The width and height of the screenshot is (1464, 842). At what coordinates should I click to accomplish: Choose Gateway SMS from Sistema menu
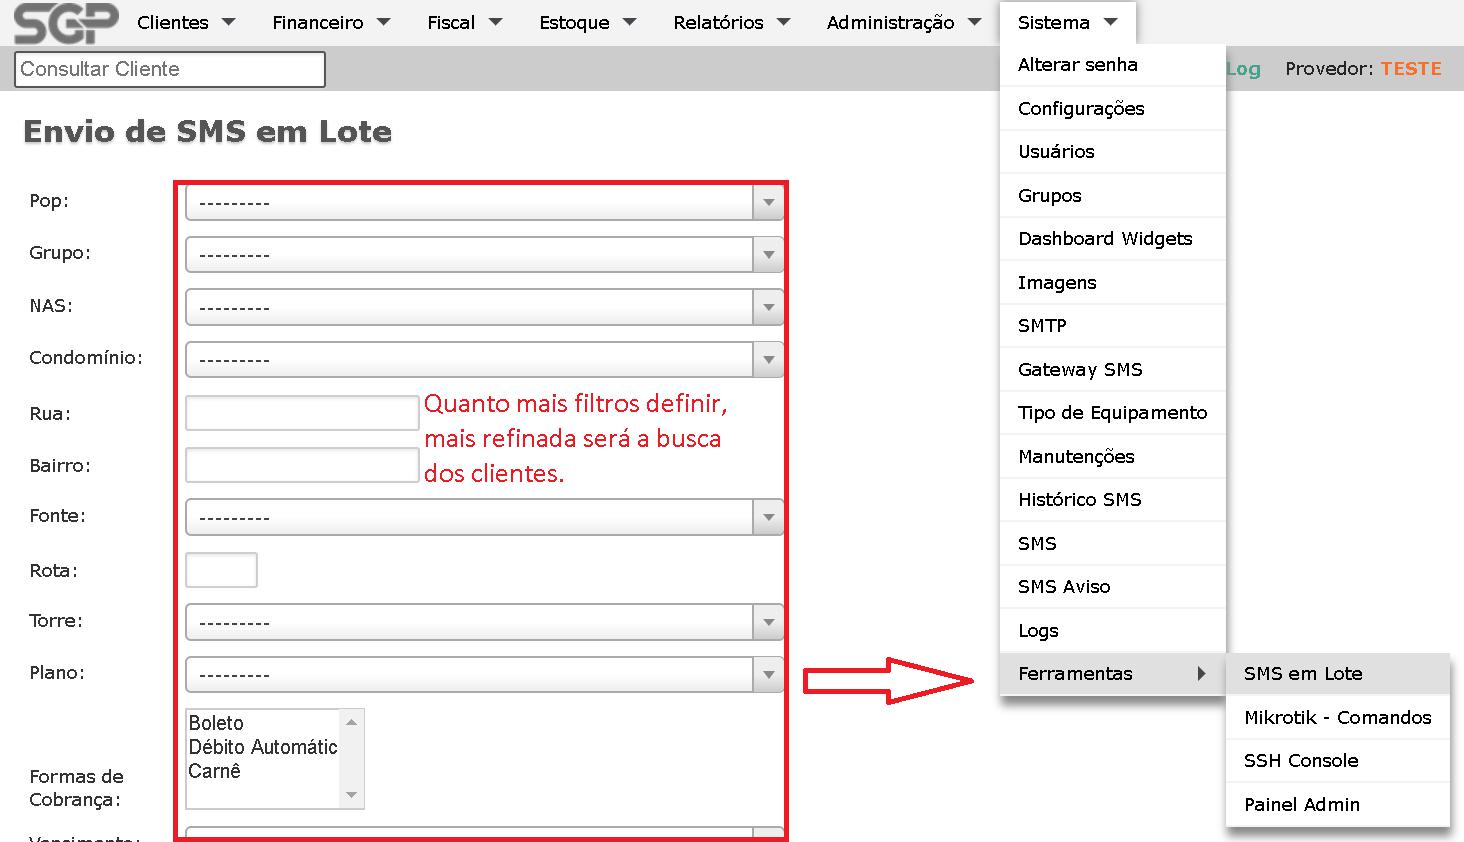click(x=1080, y=370)
